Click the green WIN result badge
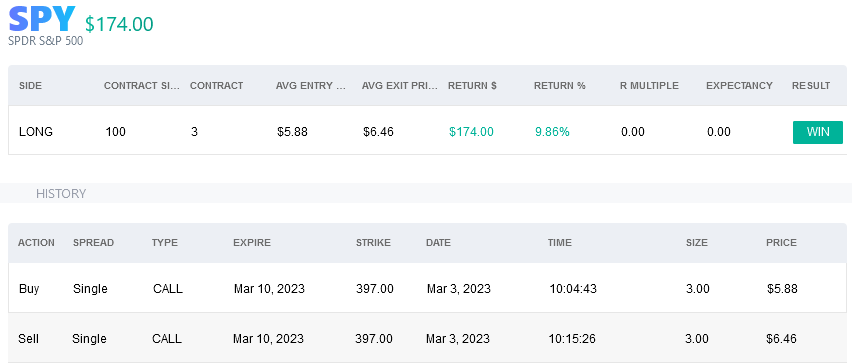 pos(818,132)
